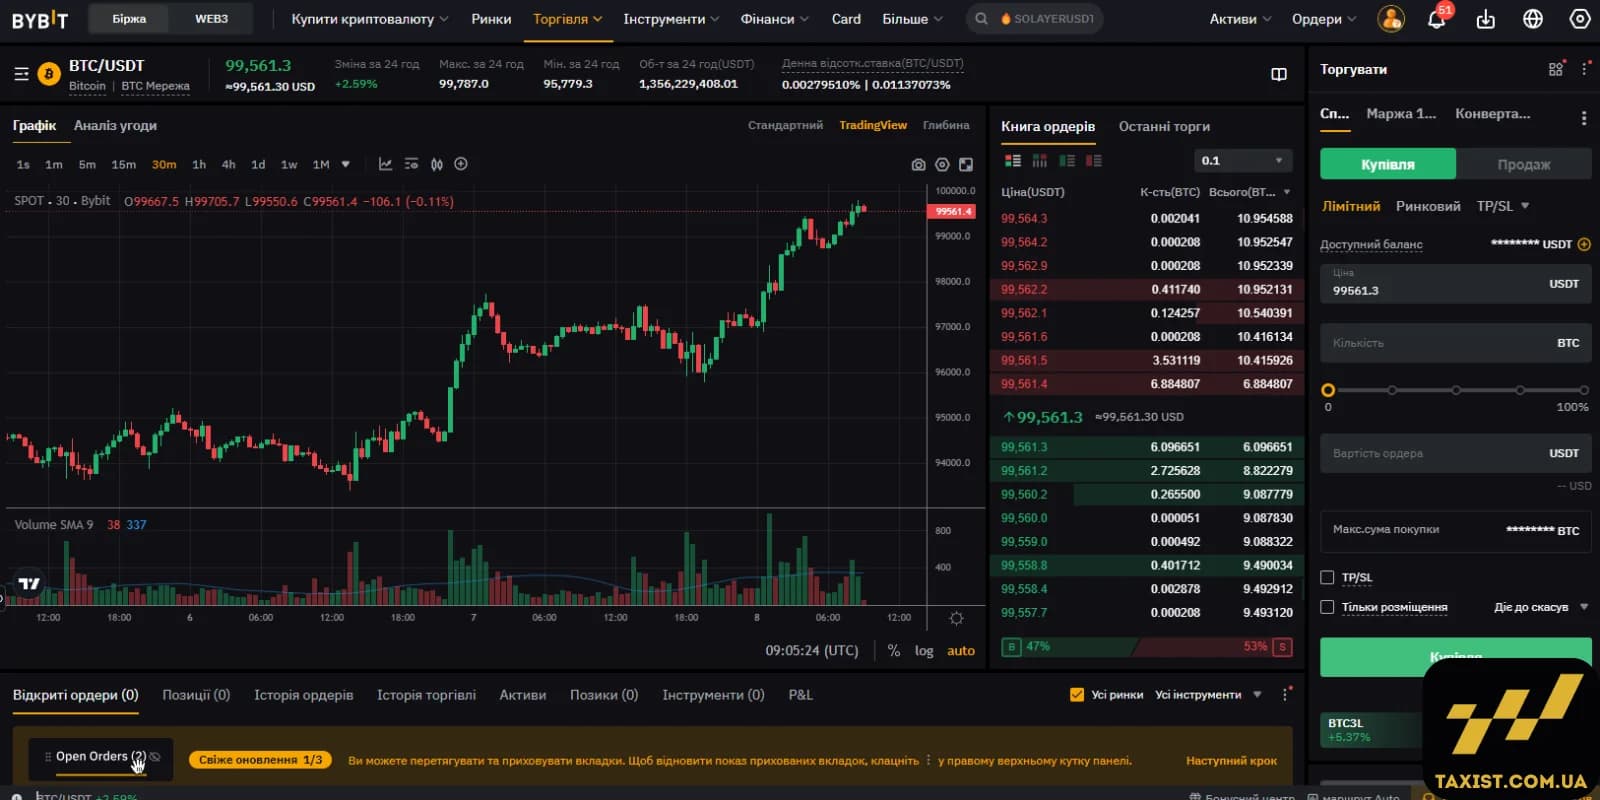Switch to Останні торги tab

point(1164,126)
